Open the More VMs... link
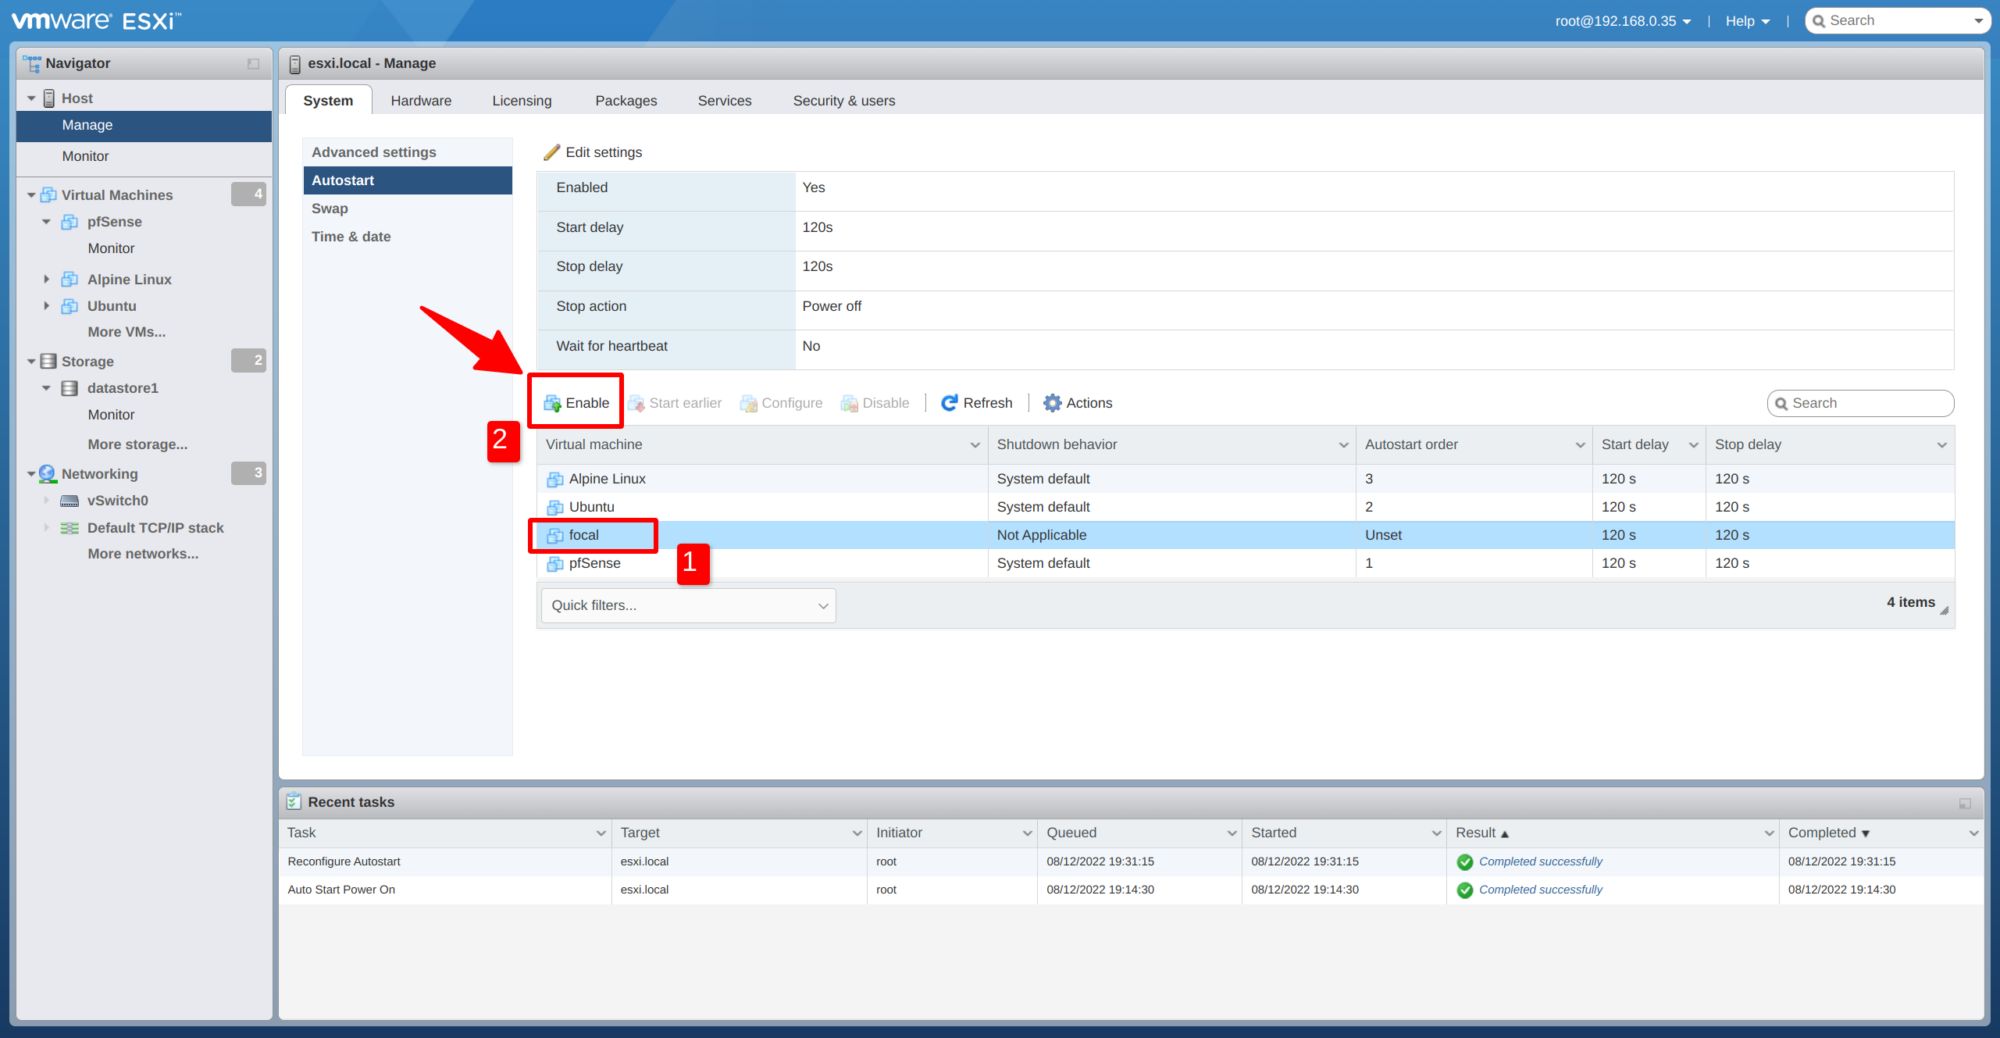The image size is (2000, 1038). click(x=126, y=332)
